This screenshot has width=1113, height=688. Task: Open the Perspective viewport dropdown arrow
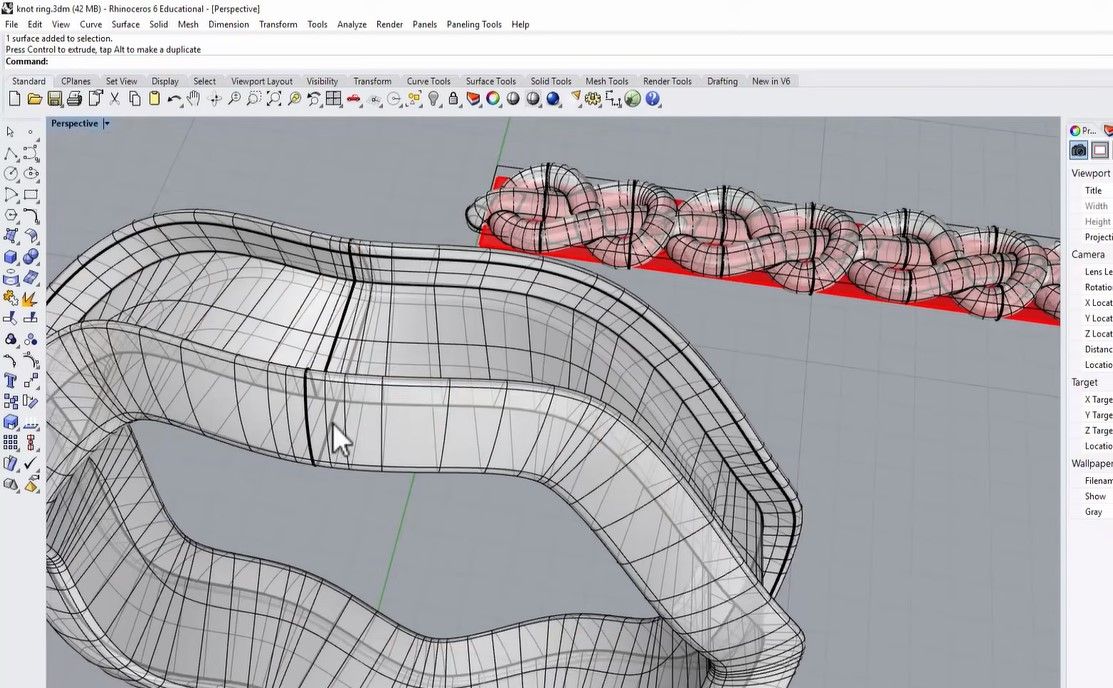107,124
